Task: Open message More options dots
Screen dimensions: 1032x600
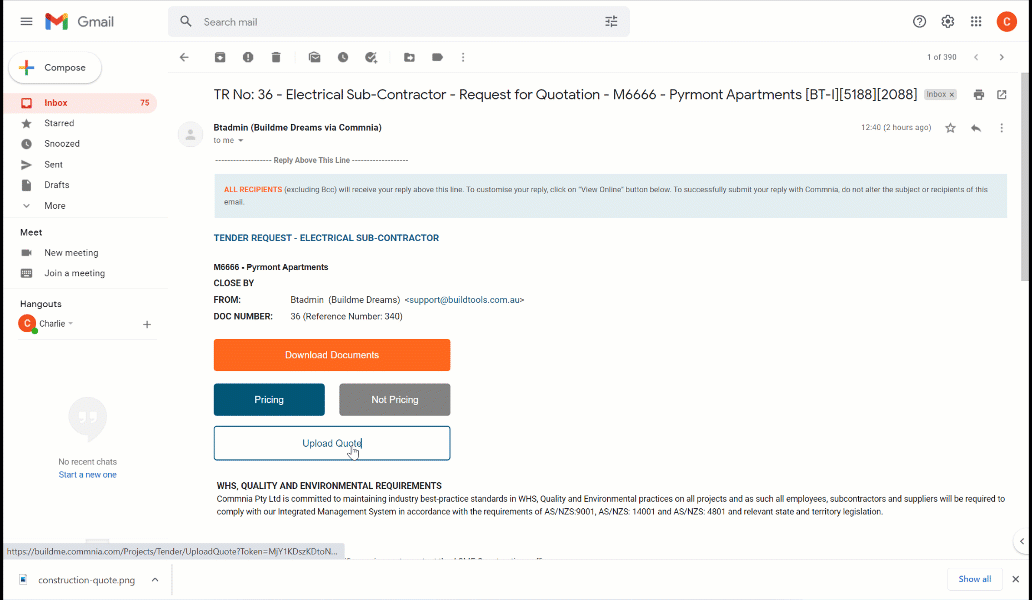Action: (x=1002, y=128)
